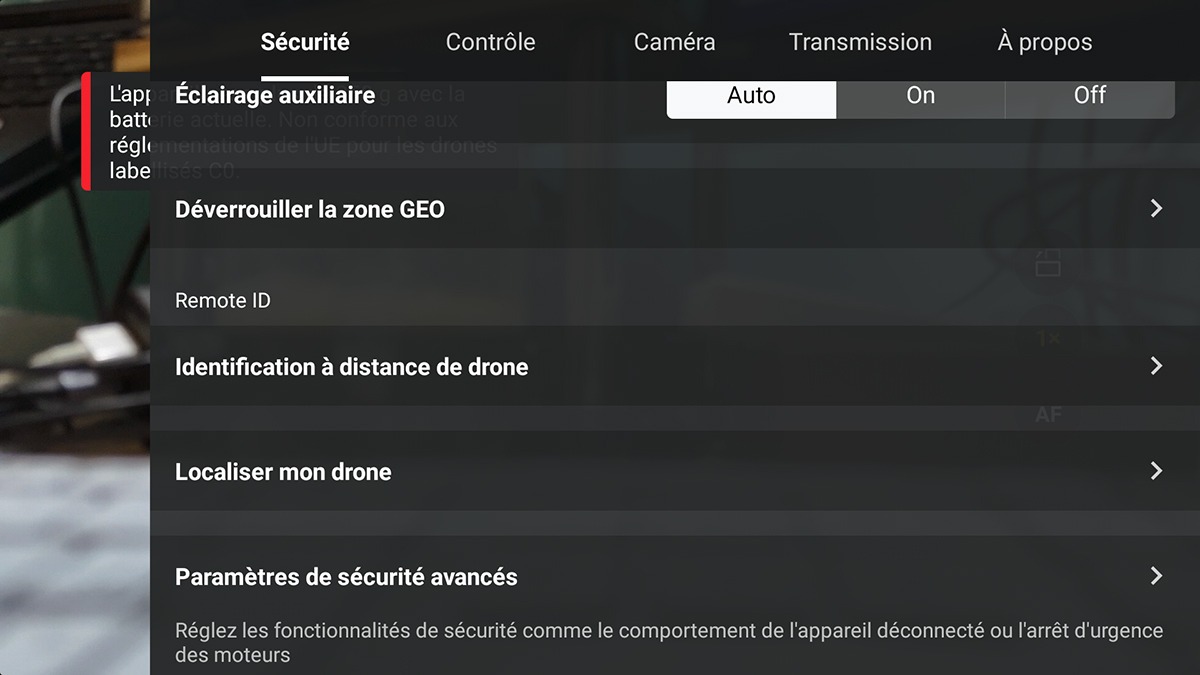
Task: Expand Identification à distance de drone chevron
Action: [1156, 366]
